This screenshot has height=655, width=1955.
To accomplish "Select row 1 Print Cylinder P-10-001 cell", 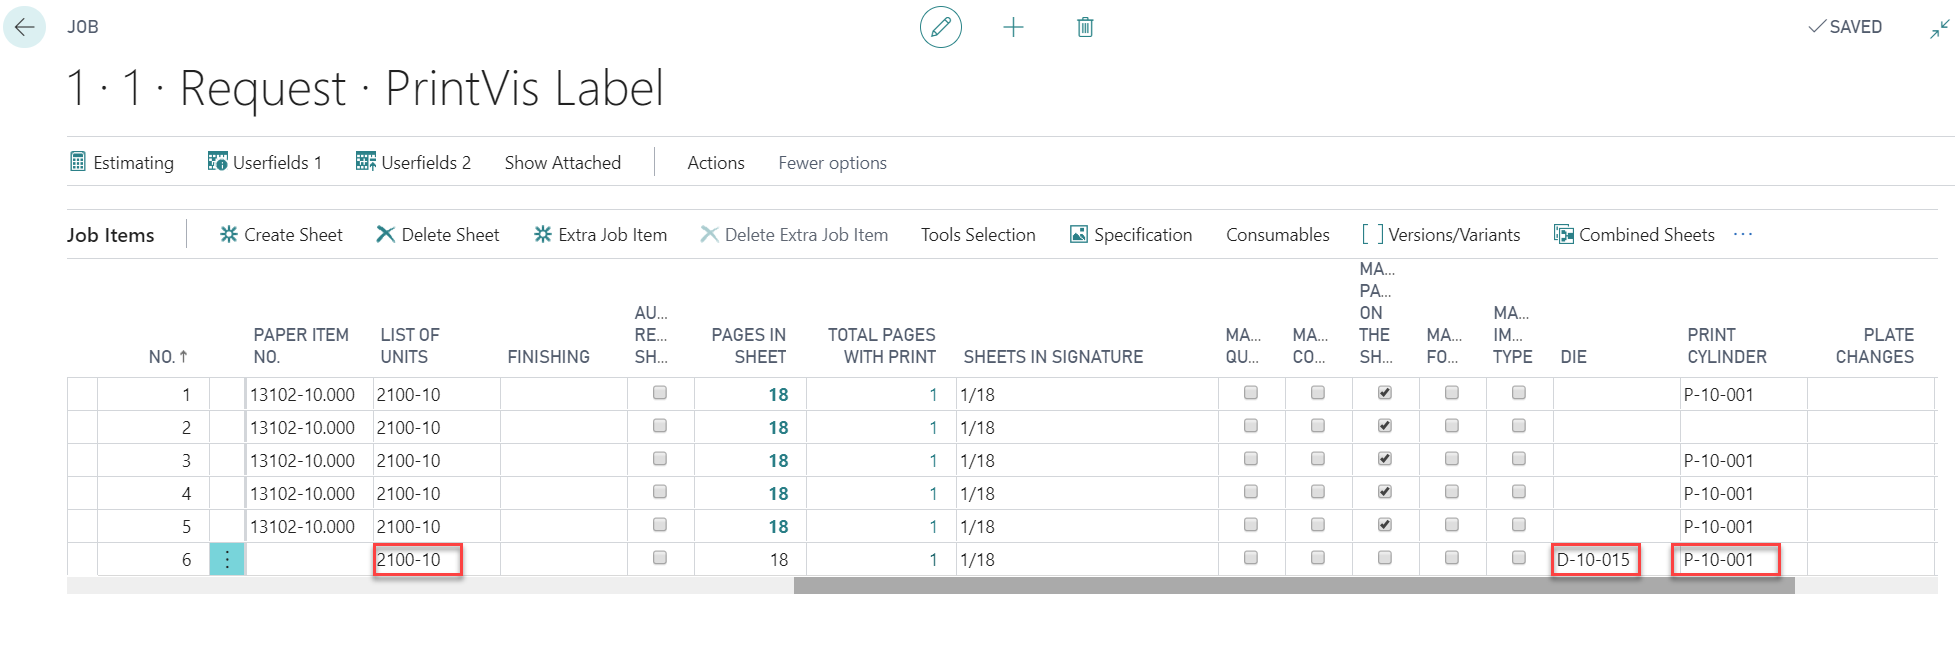I will click(x=1744, y=394).
